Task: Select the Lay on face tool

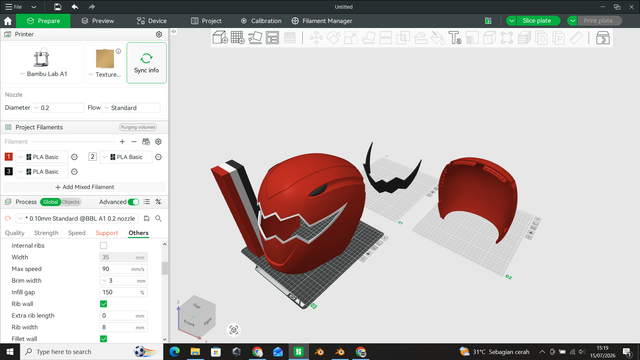Action: click(x=368, y=38)
